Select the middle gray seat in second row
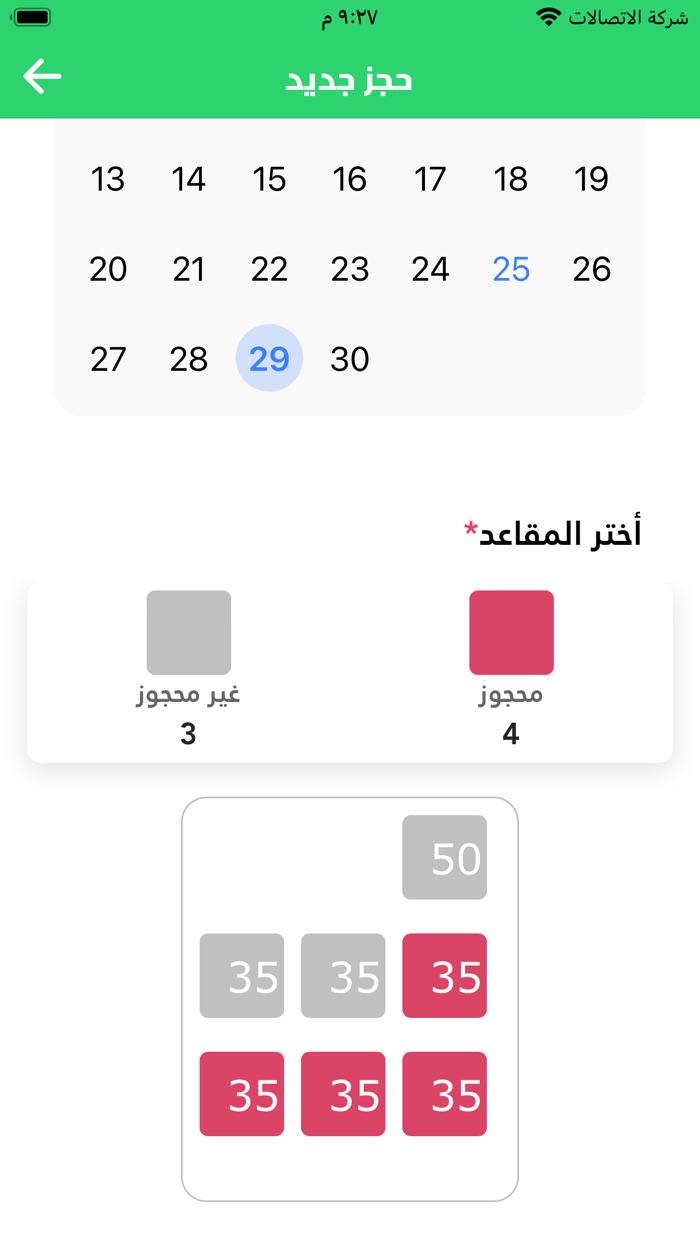 pyautogui.click(x=343, y=976)
